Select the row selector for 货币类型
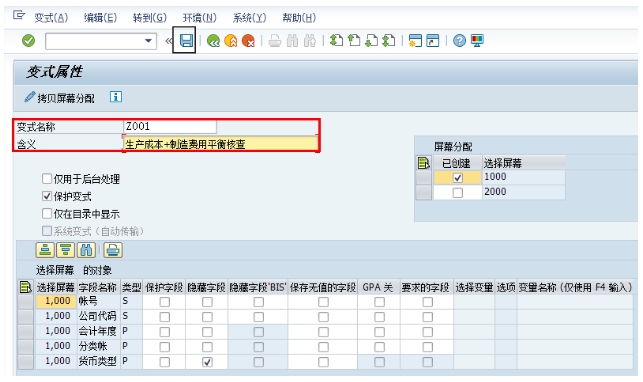This screenshot has width=643, height=382. (x=26, y=362)
